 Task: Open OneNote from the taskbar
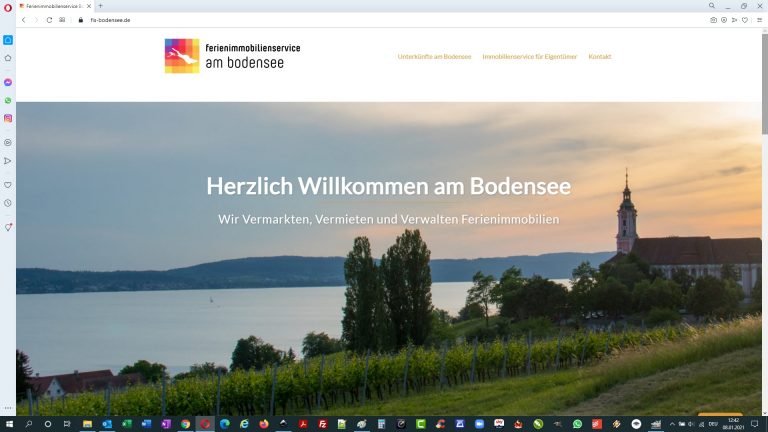[x=166, y=424]
